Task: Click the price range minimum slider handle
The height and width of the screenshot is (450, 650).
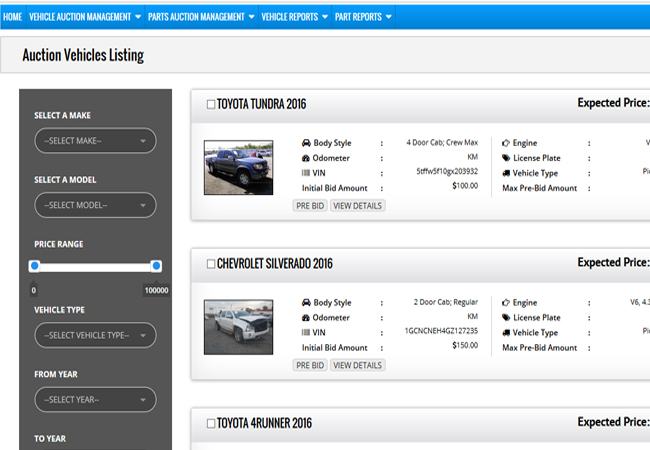Action: pyautogui.click(x=34, y=266)
